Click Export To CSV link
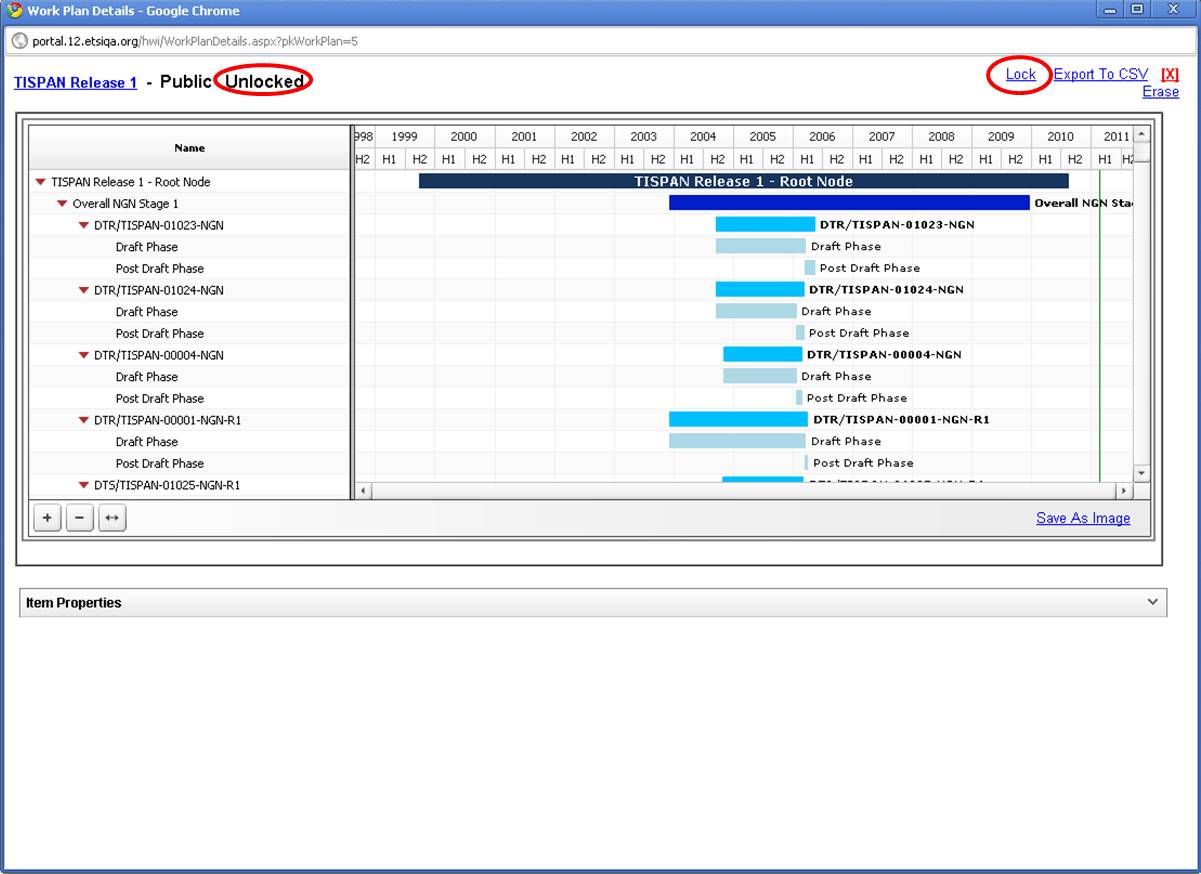Screen dimensions: 1201x874 click(1101, 74)
